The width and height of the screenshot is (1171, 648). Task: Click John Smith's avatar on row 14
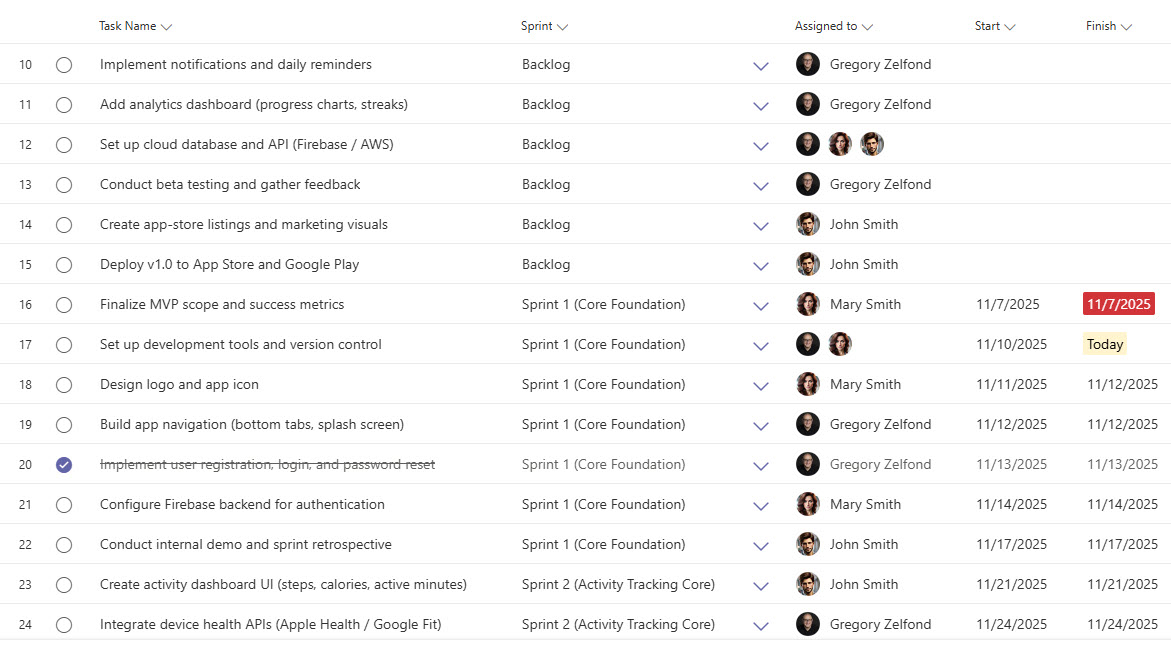808,224
